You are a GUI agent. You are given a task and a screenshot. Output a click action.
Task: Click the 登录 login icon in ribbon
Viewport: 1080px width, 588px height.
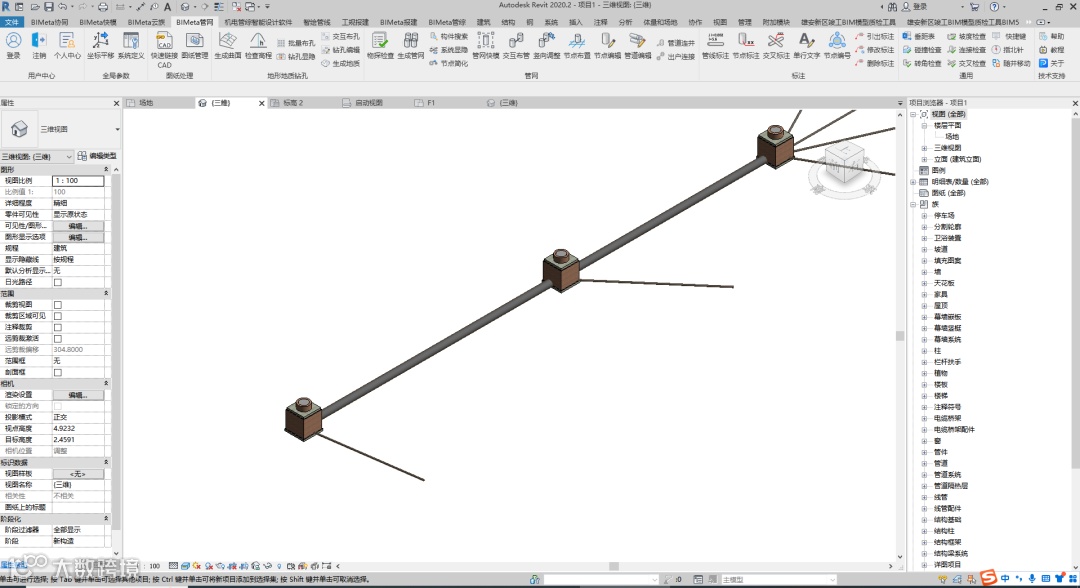coord(13,45)
